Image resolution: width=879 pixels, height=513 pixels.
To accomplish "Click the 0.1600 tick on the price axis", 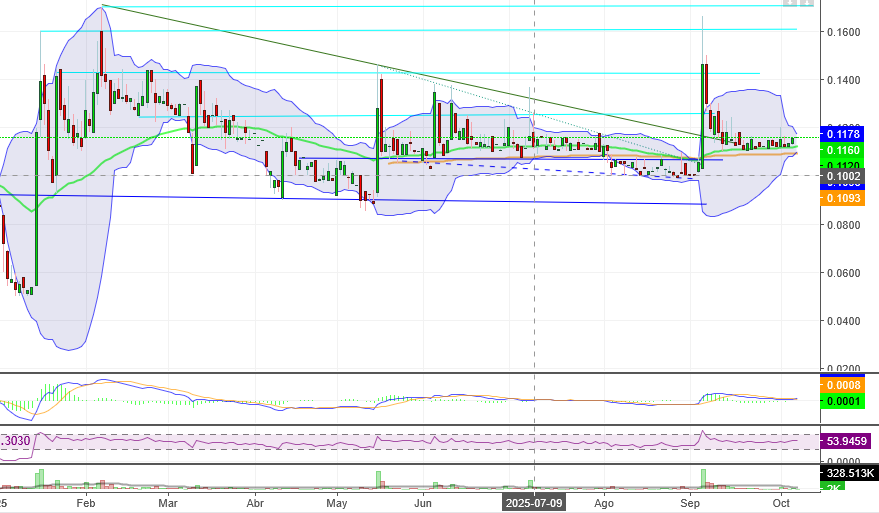I will tap(844, 32).
